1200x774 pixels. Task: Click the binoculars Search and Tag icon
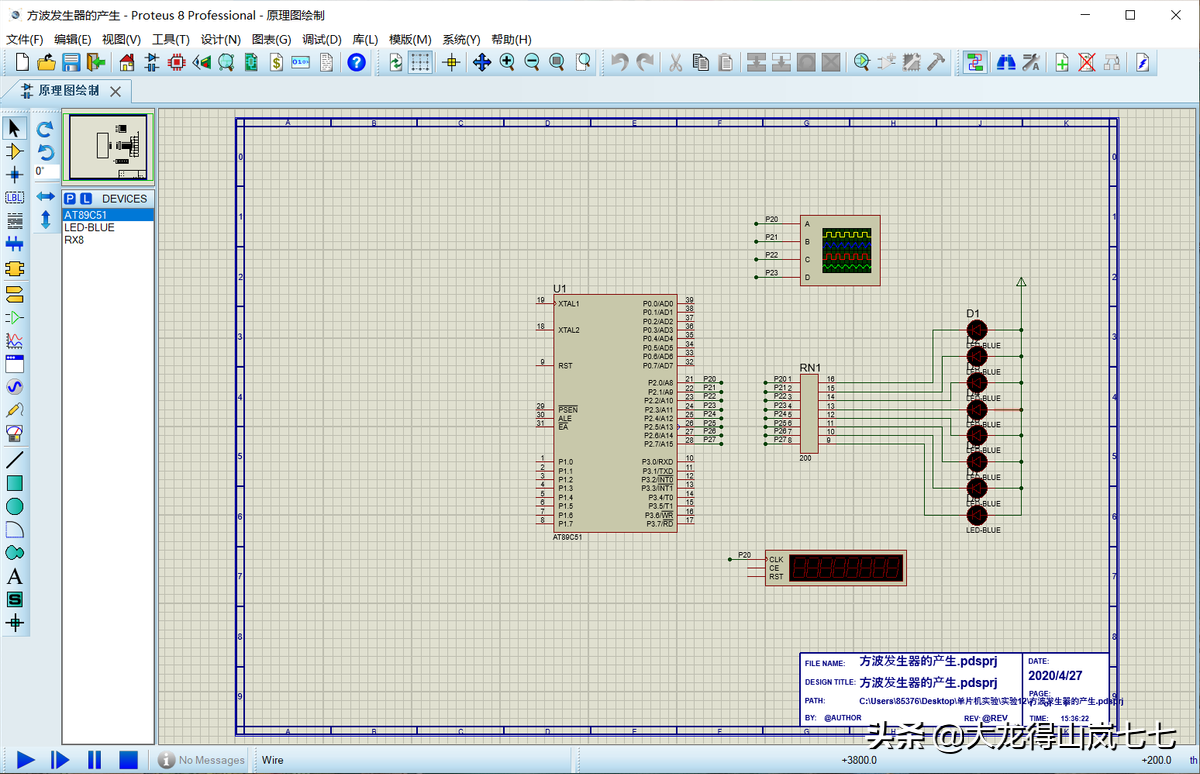pyautogui.click(x=1006, y=62)
